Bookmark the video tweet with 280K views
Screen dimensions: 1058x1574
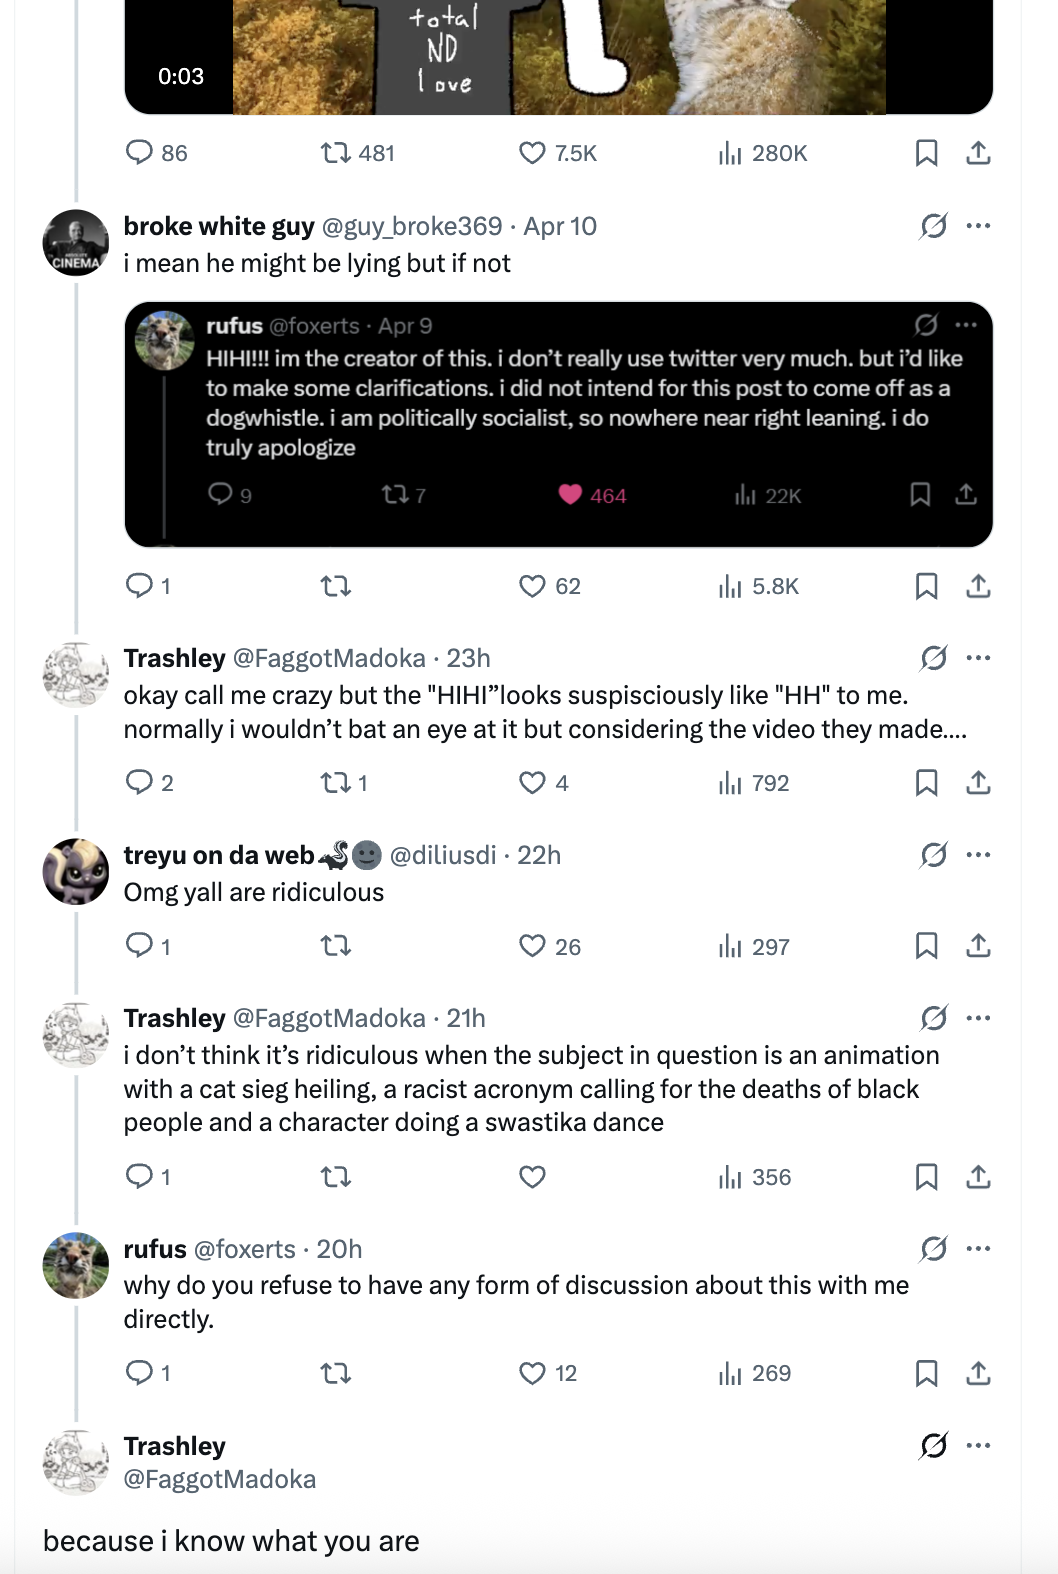point(926,153)
